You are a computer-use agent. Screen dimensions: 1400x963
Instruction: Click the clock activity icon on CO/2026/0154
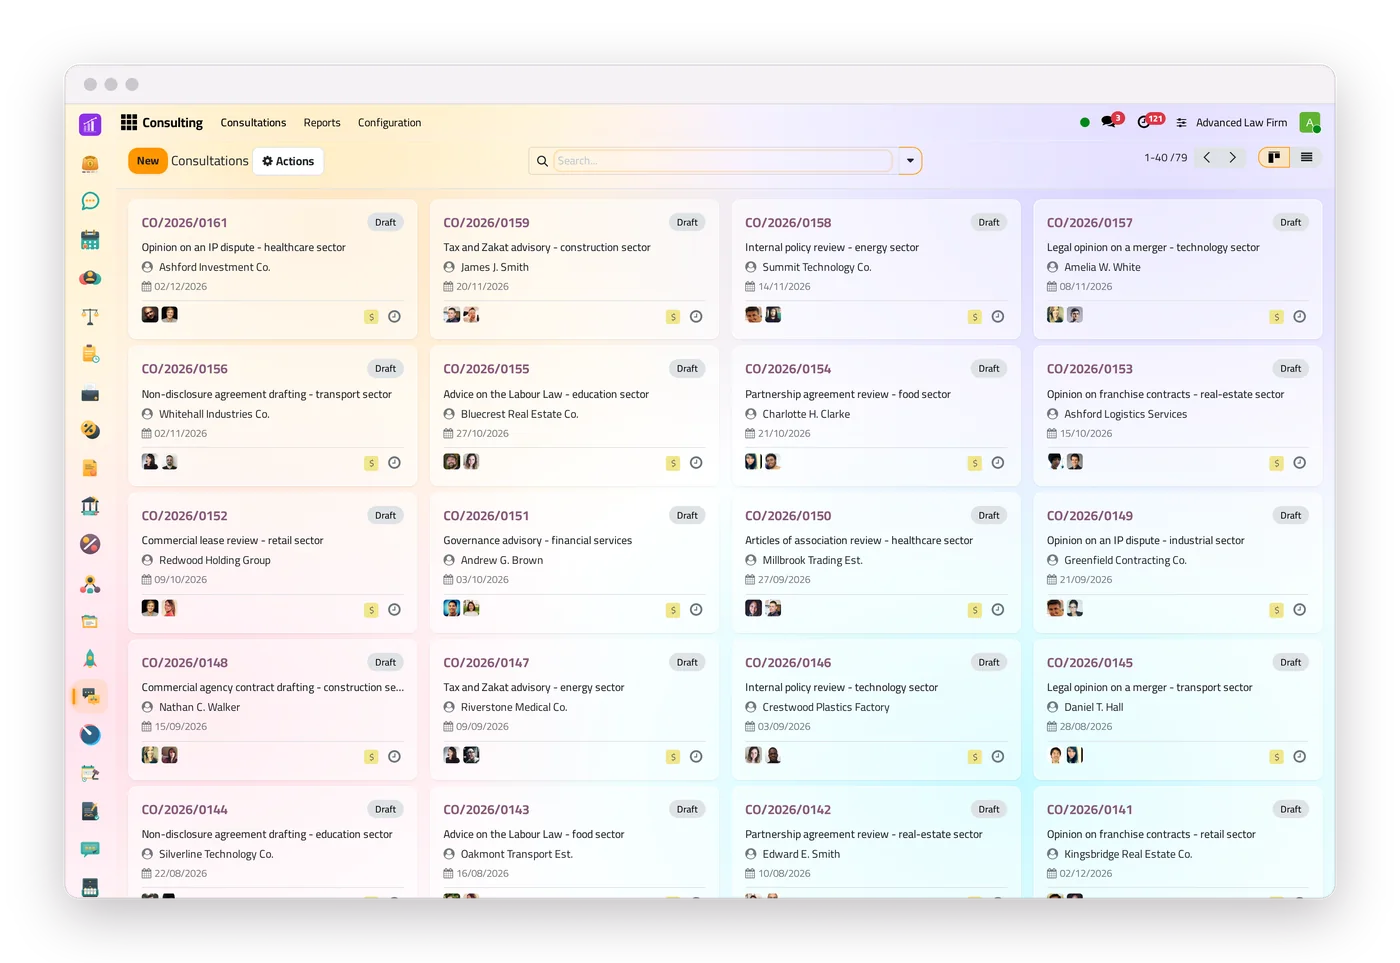point(997,463)
